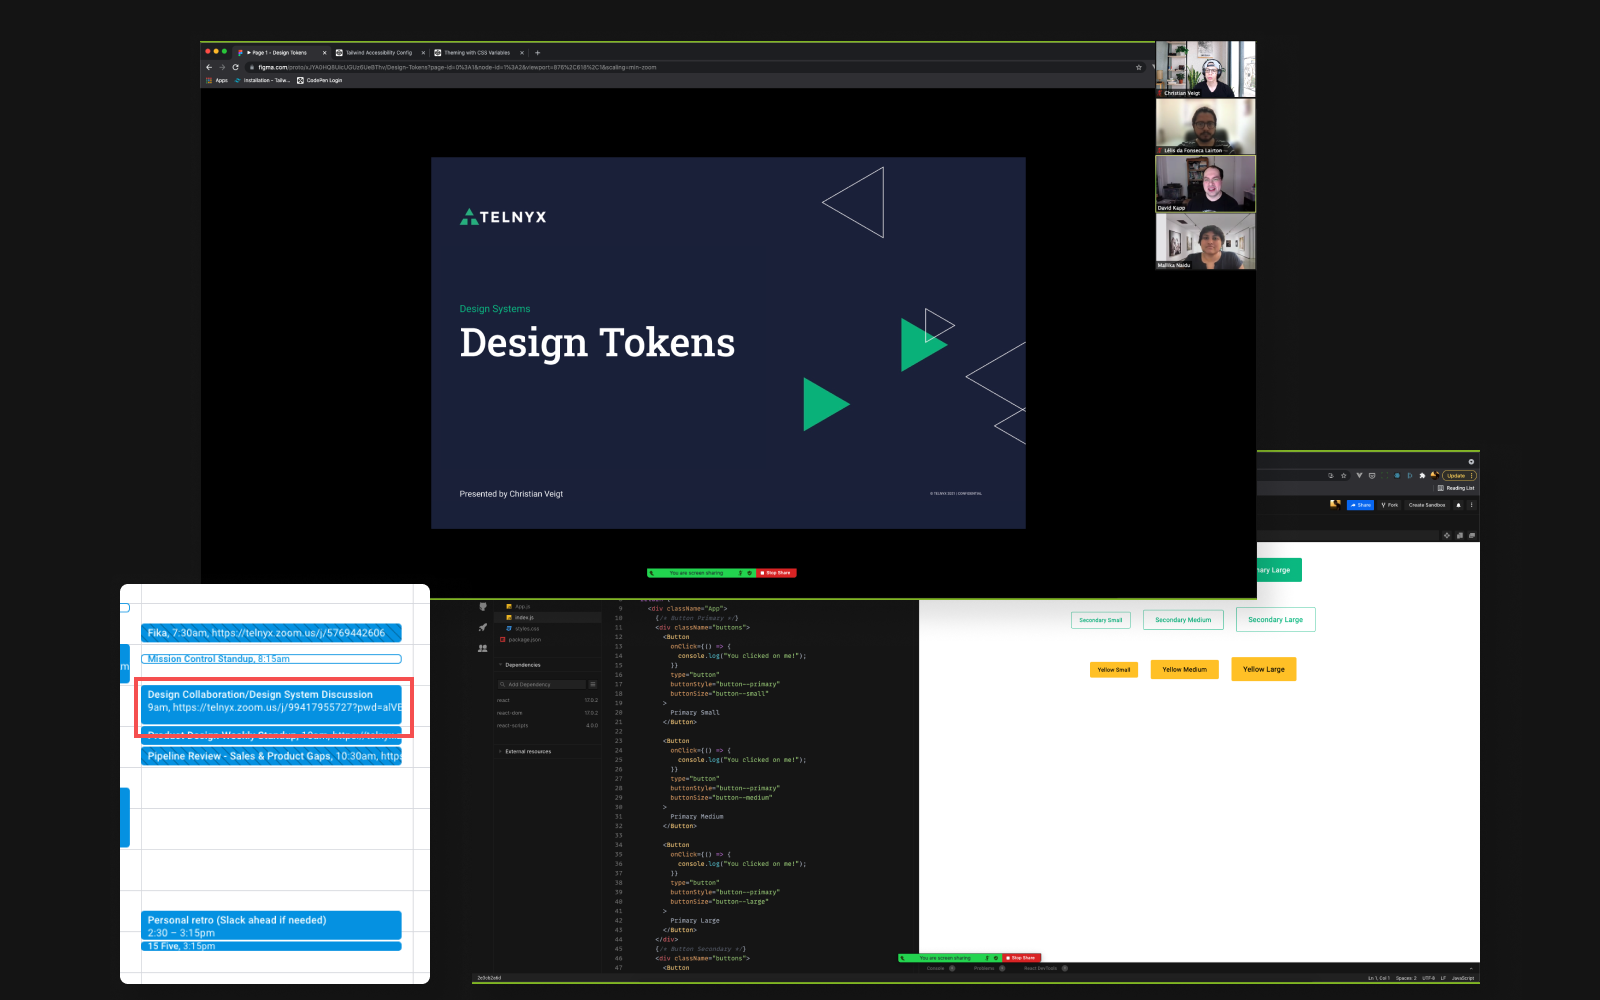Open the CodePen Login bookmark
The width and height of the screenshot is (1600, 1000).
pyautogui.click(x=320, y=80)
